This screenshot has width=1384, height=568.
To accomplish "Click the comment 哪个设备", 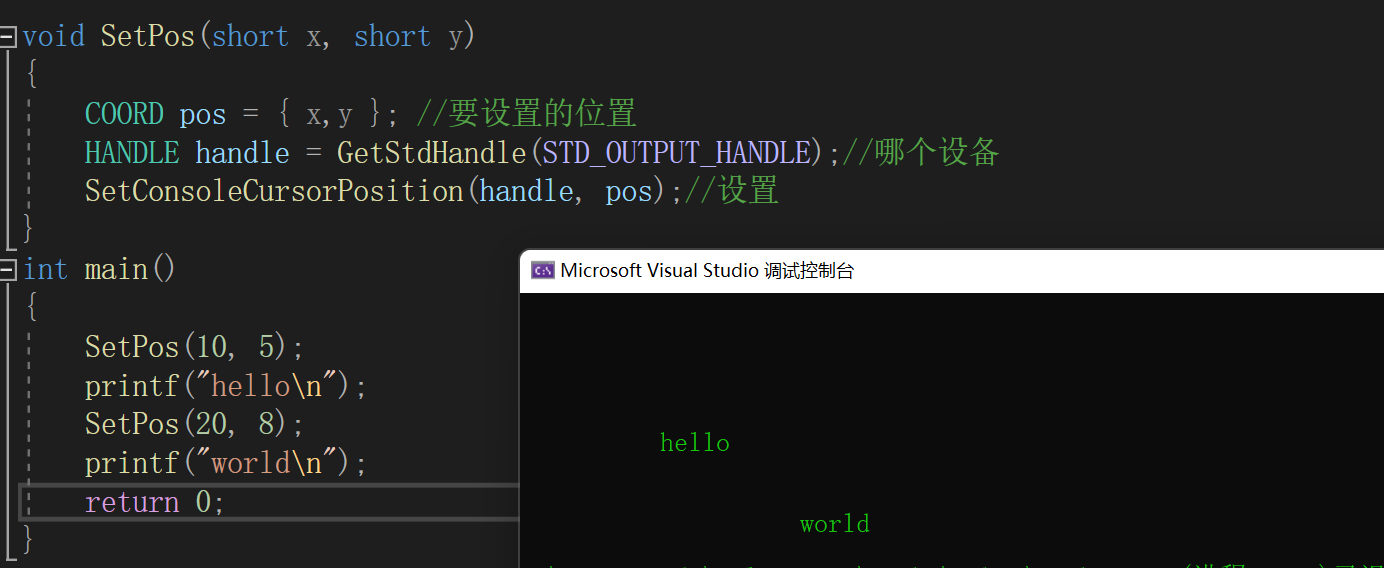I will click(x=921, y=153).
